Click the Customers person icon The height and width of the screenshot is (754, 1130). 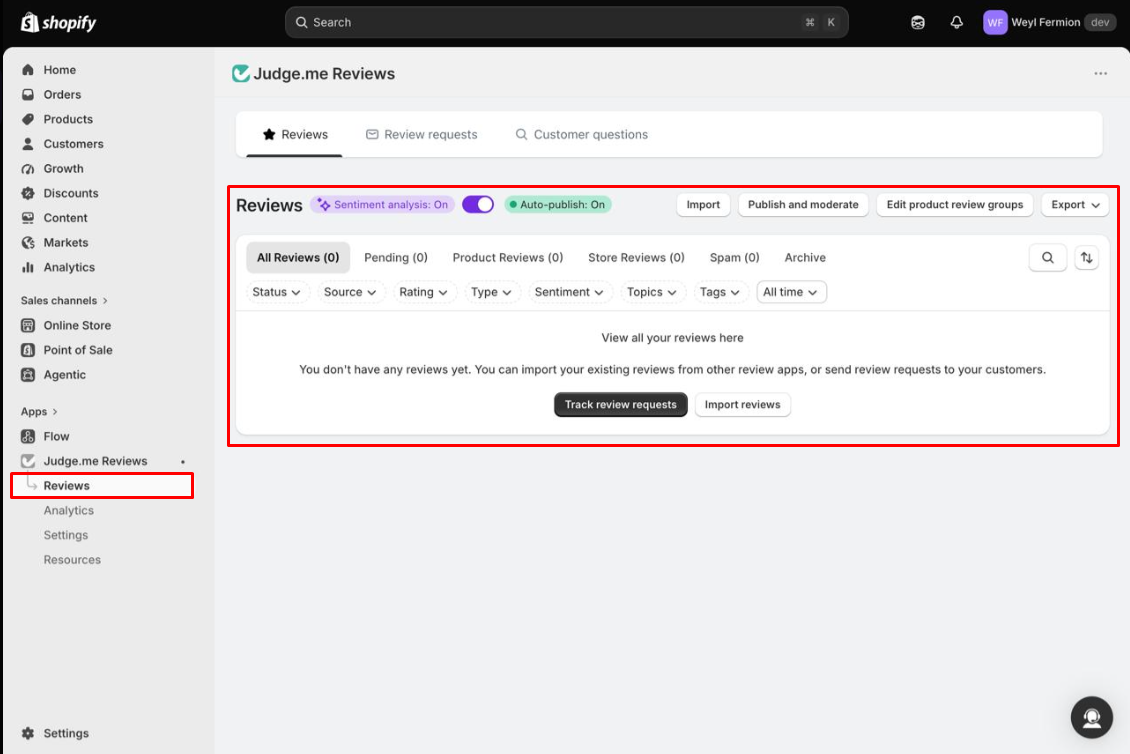[28, 144]
